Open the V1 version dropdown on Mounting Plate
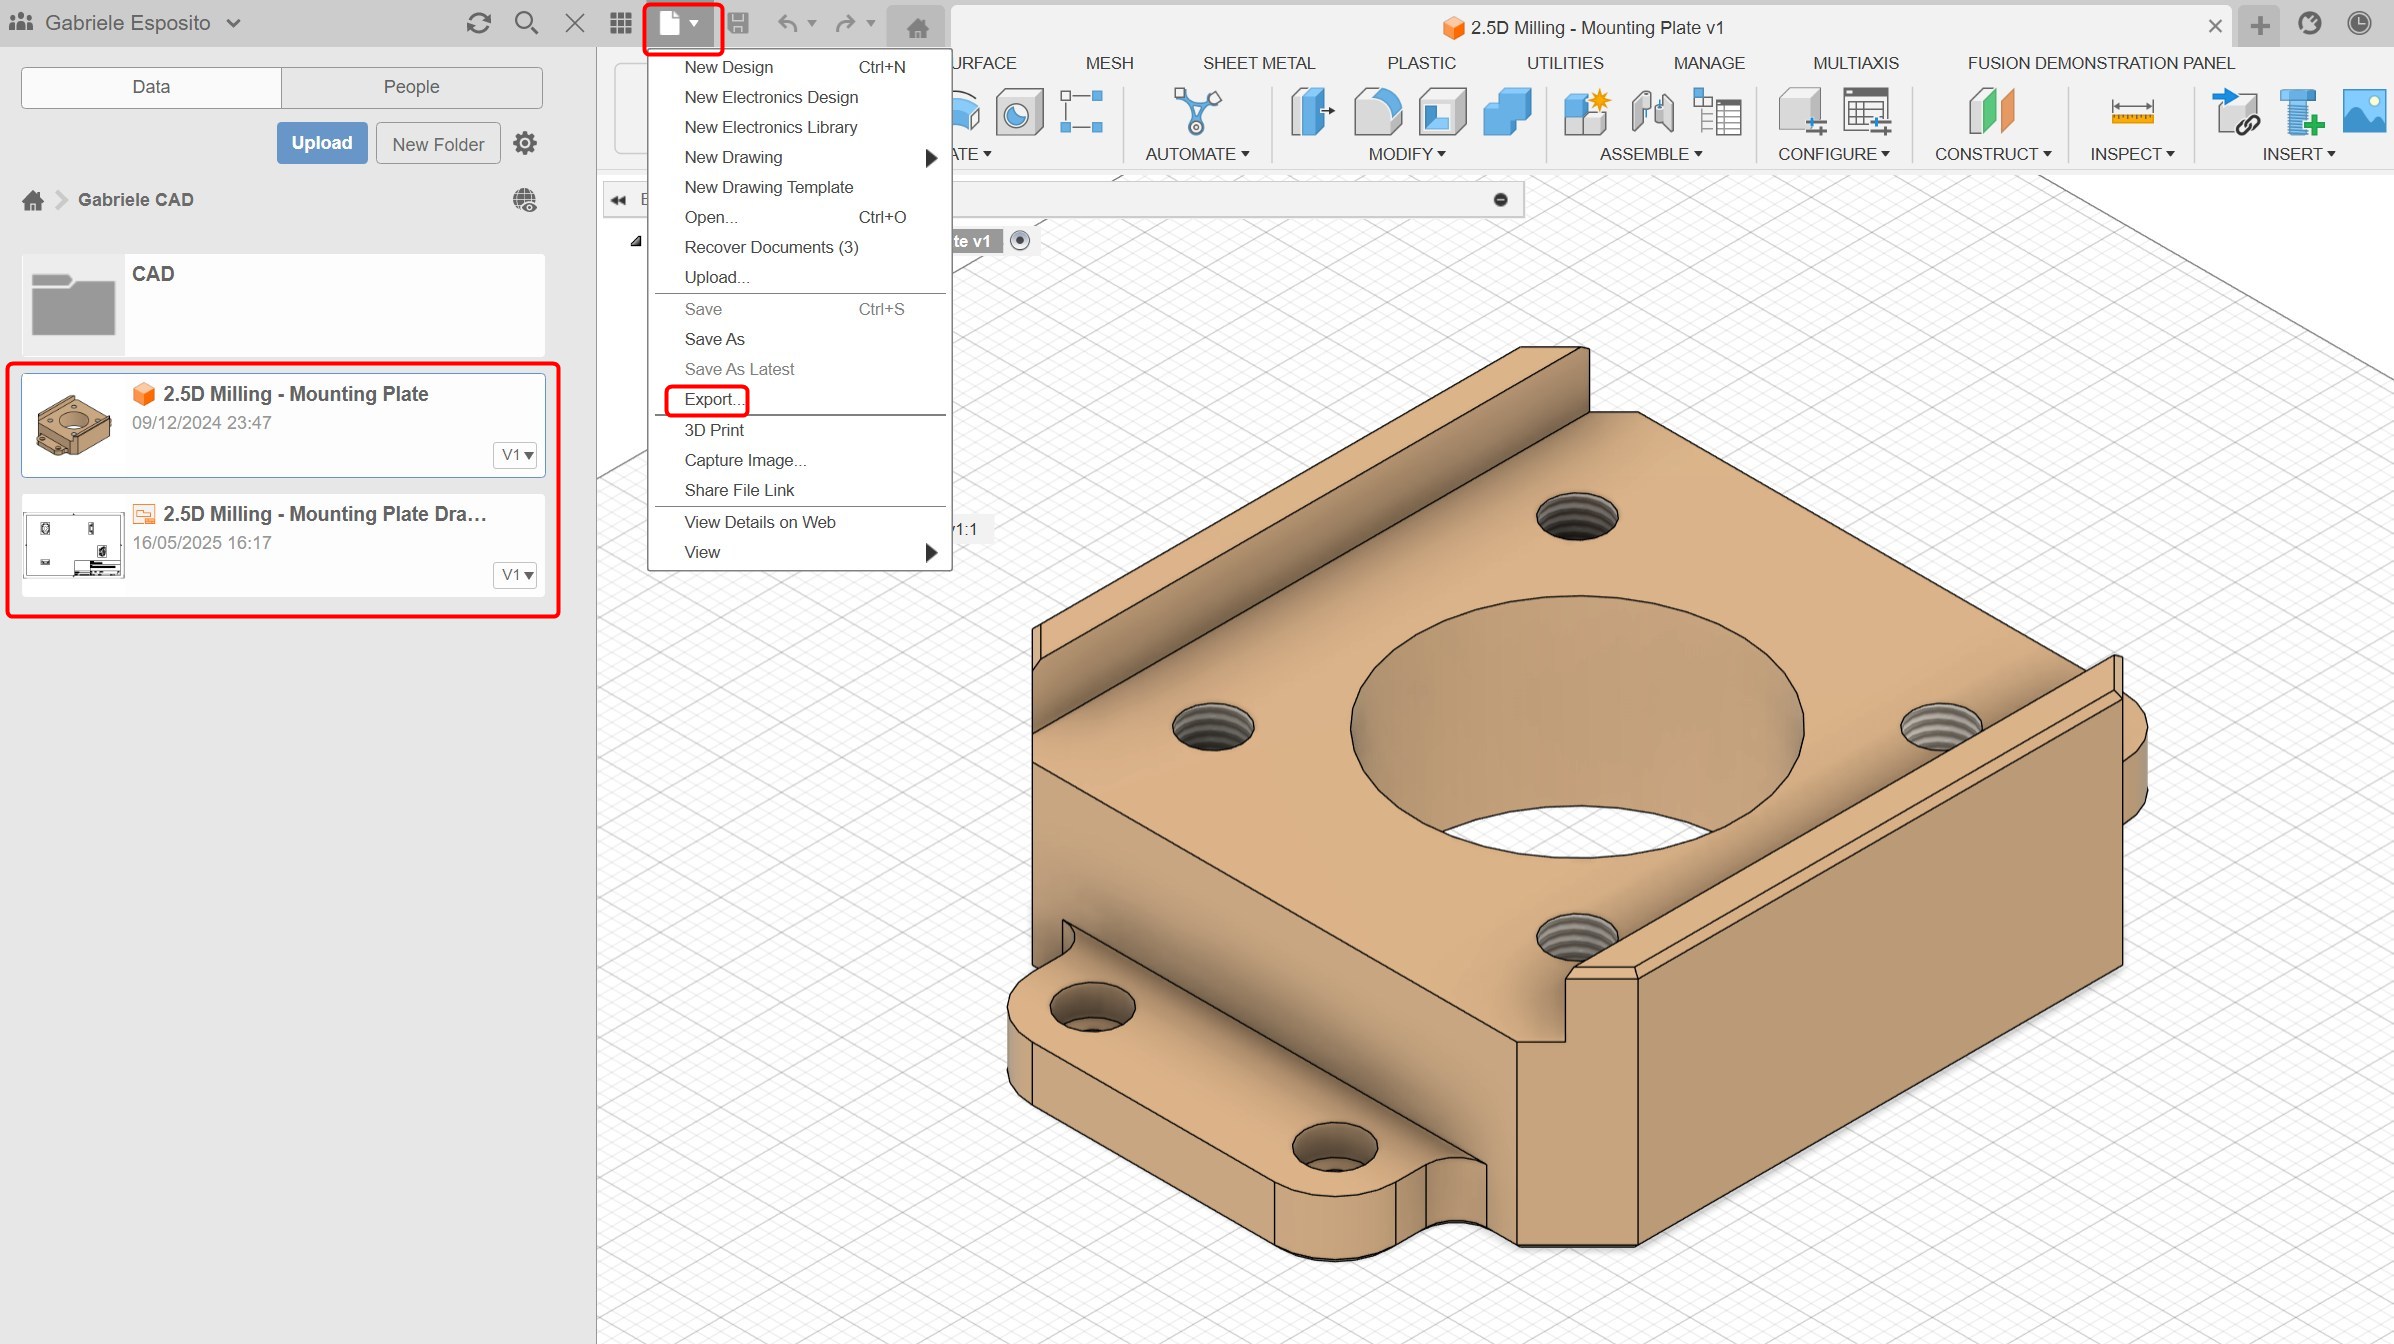The image size is (2394, 1344). (x=515, y=454)
